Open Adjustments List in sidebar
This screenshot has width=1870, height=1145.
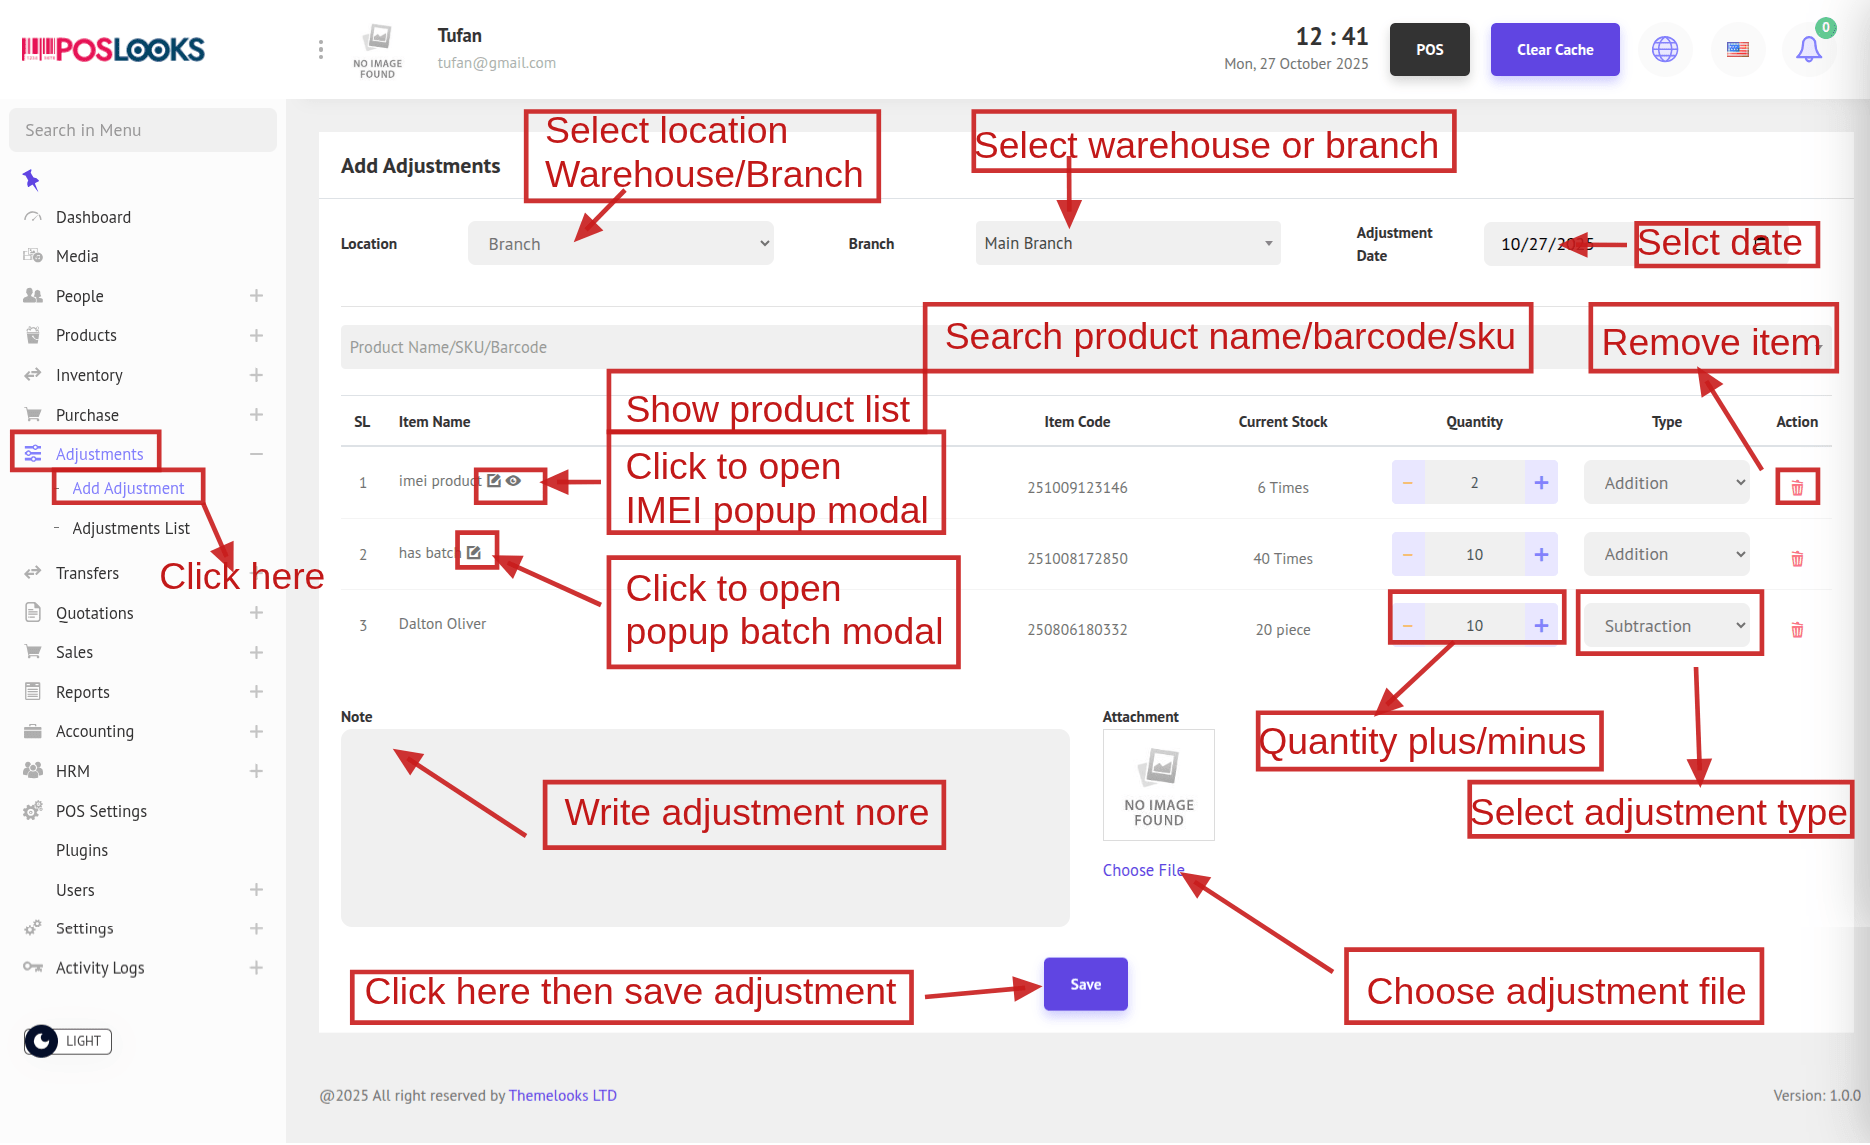[131, 528]
